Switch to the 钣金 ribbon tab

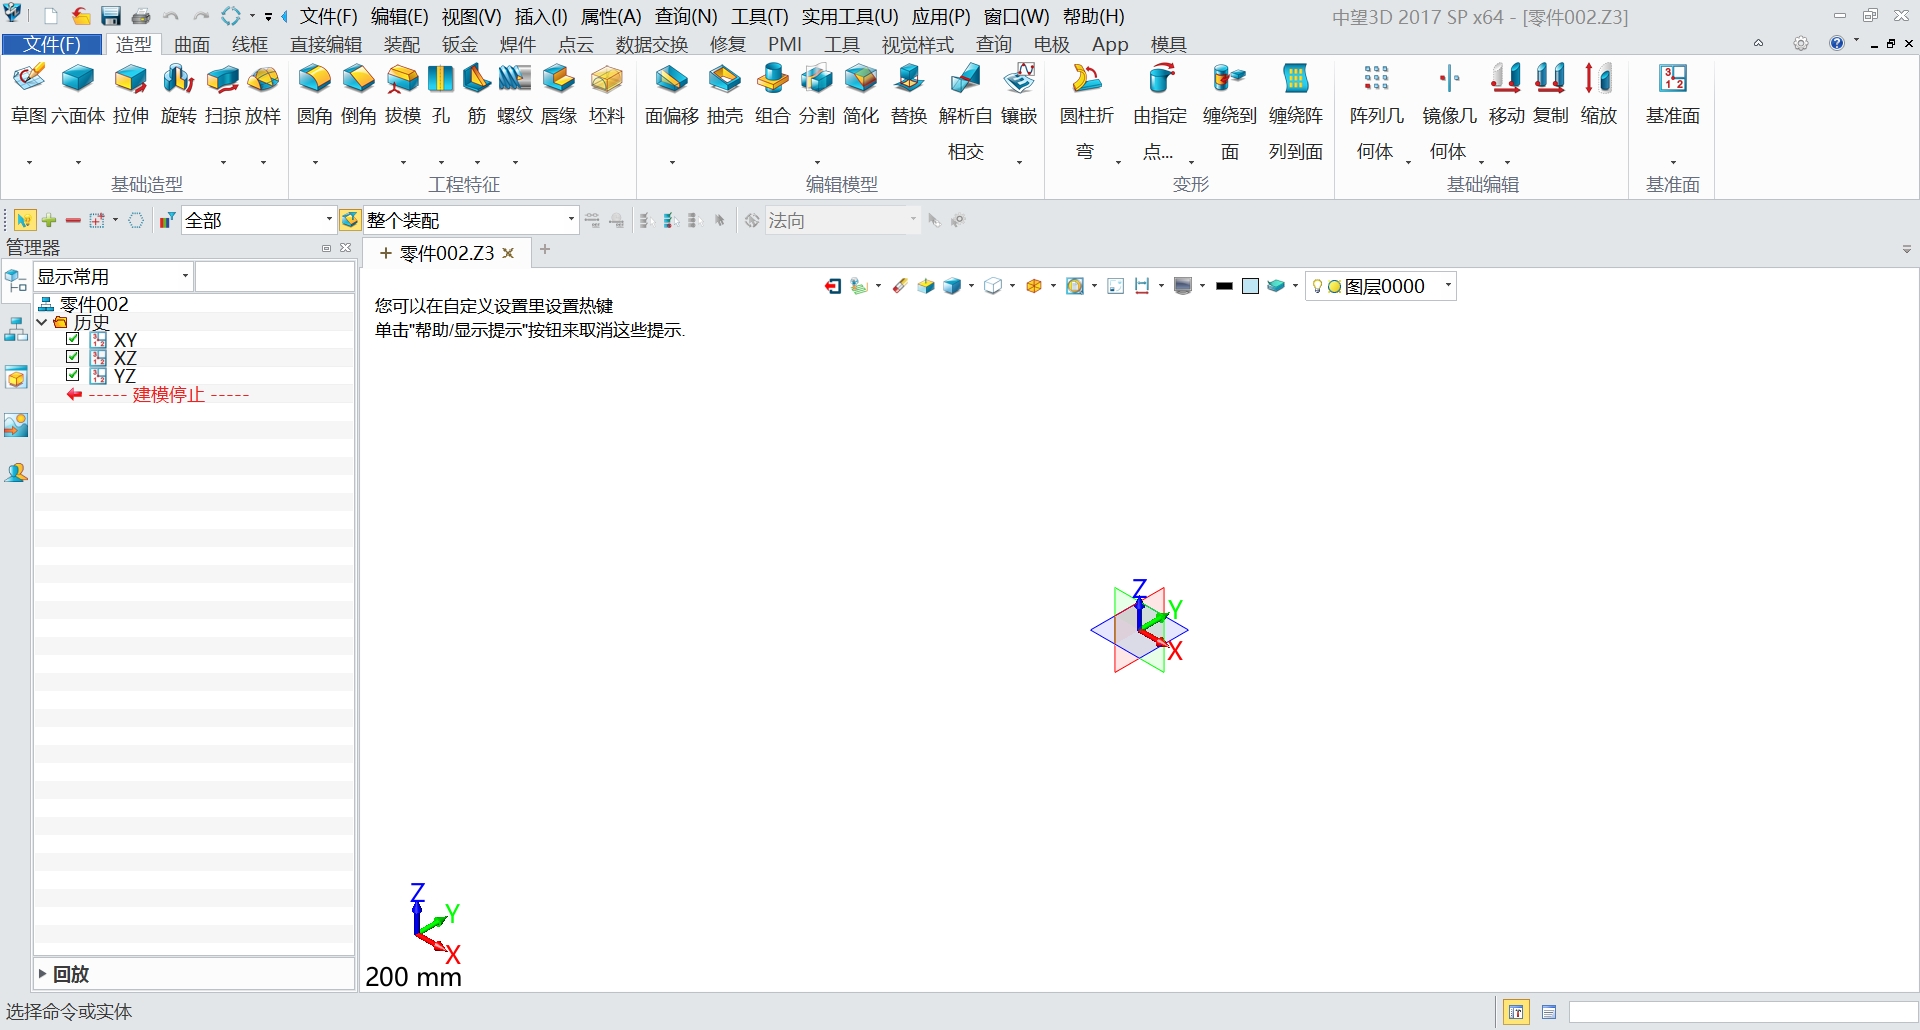[x=459, y=44]
